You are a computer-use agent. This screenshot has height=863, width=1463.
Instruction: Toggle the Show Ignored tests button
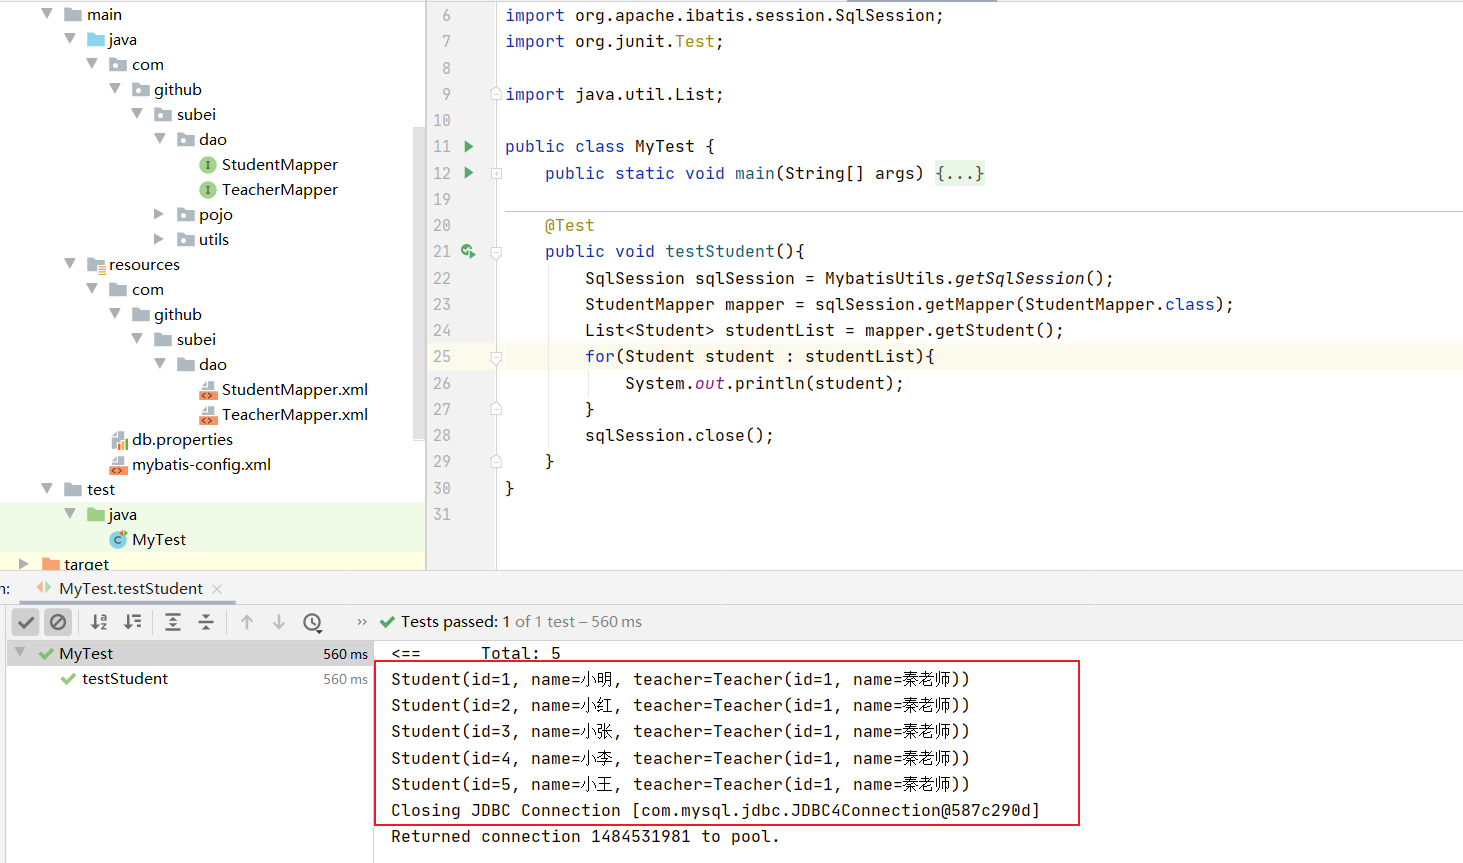click(x=58, y=622)
